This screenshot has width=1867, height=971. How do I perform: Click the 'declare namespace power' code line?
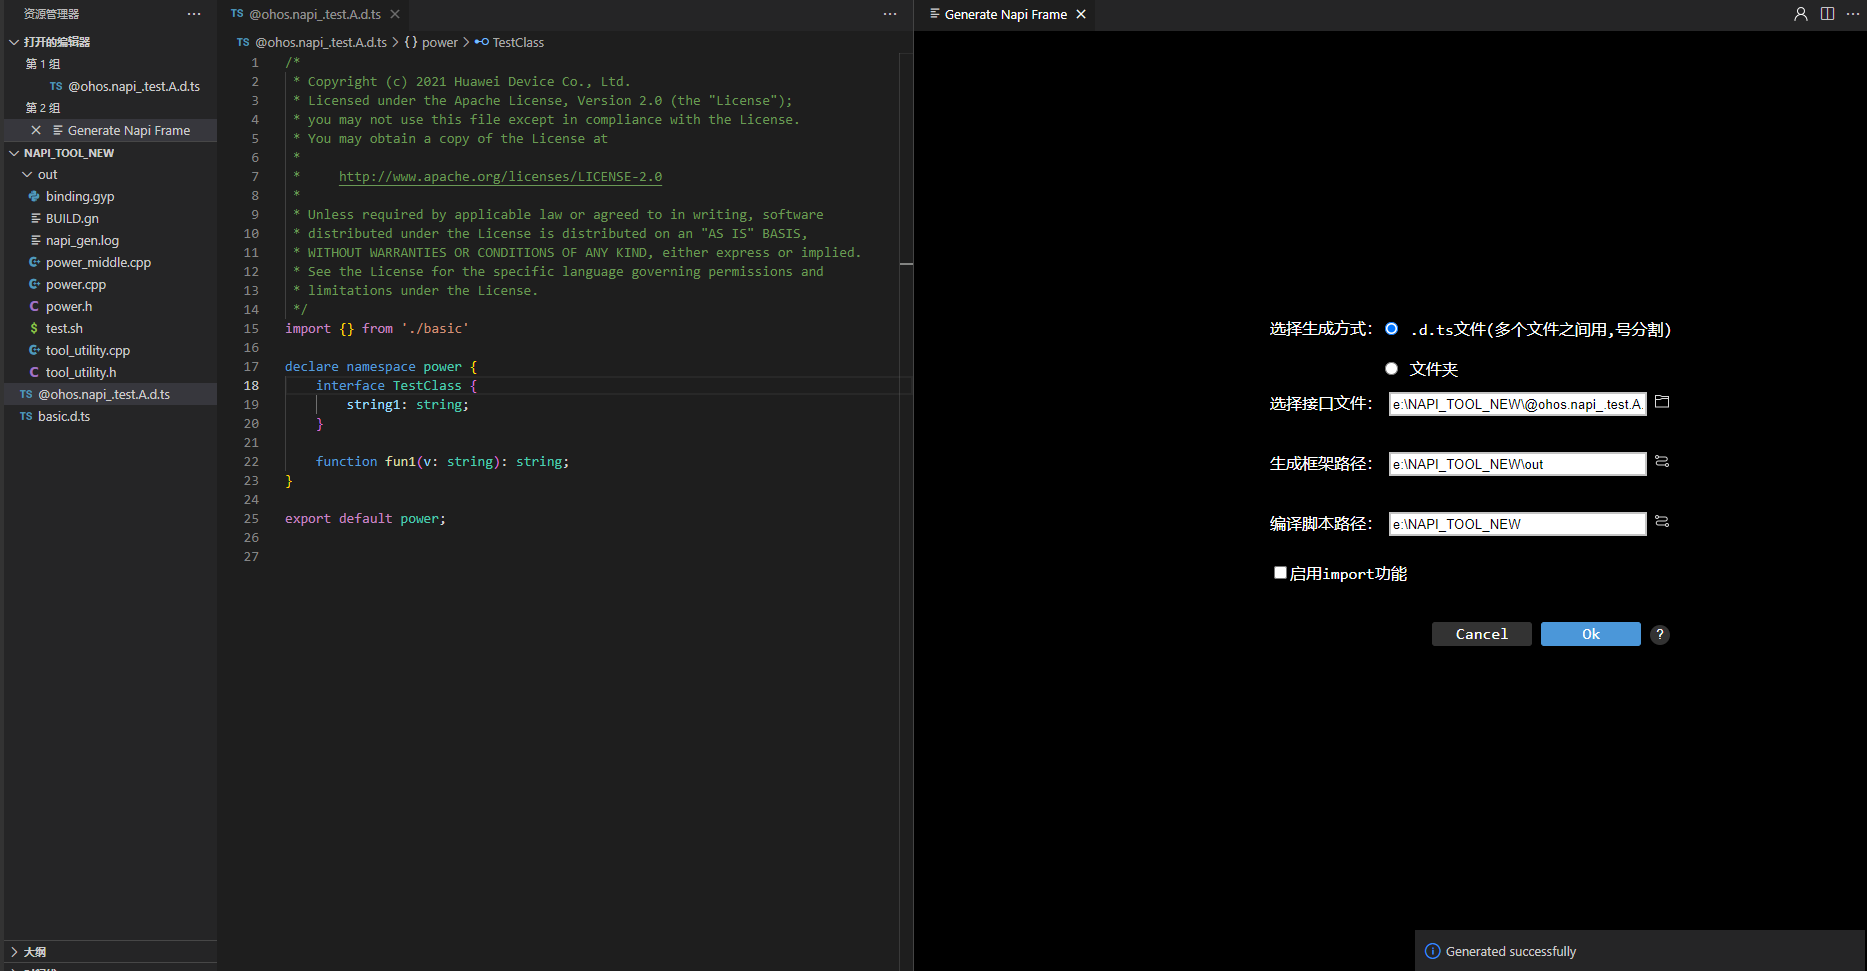click(381, 366)
